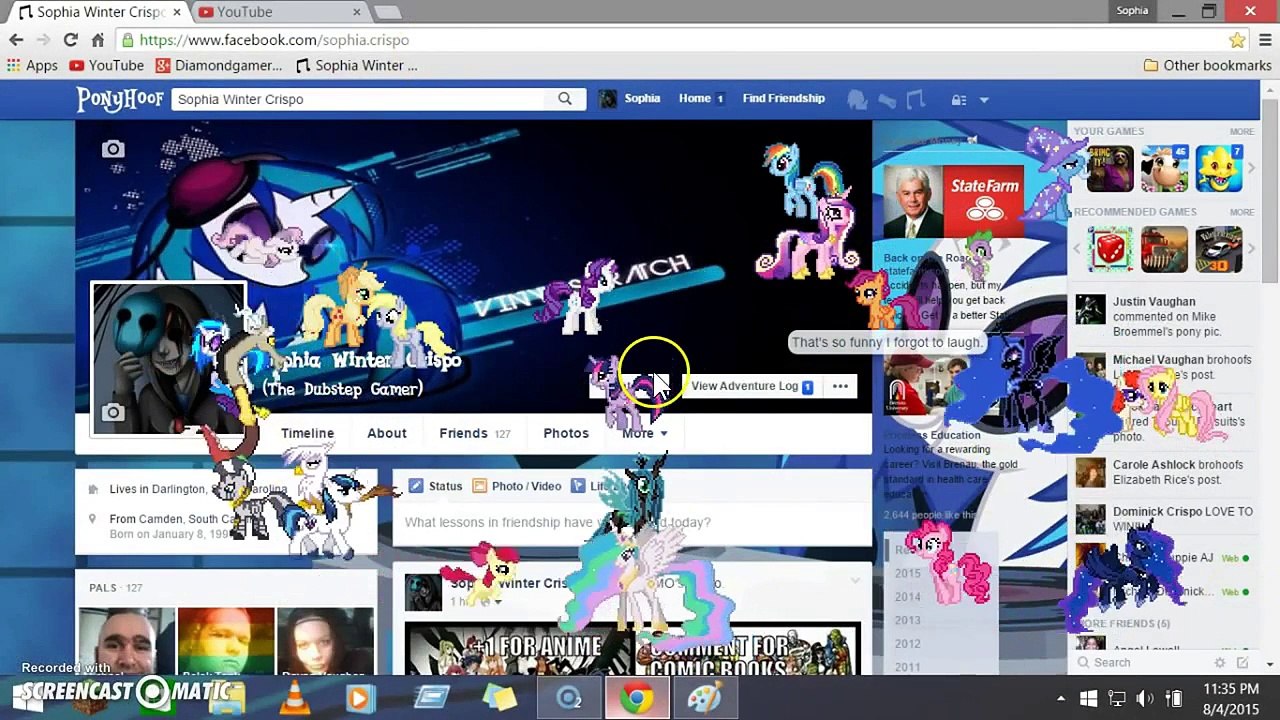Show next Your Games arrow
This screenshot has height=720, width=1280.
(x=1251, y=169)
